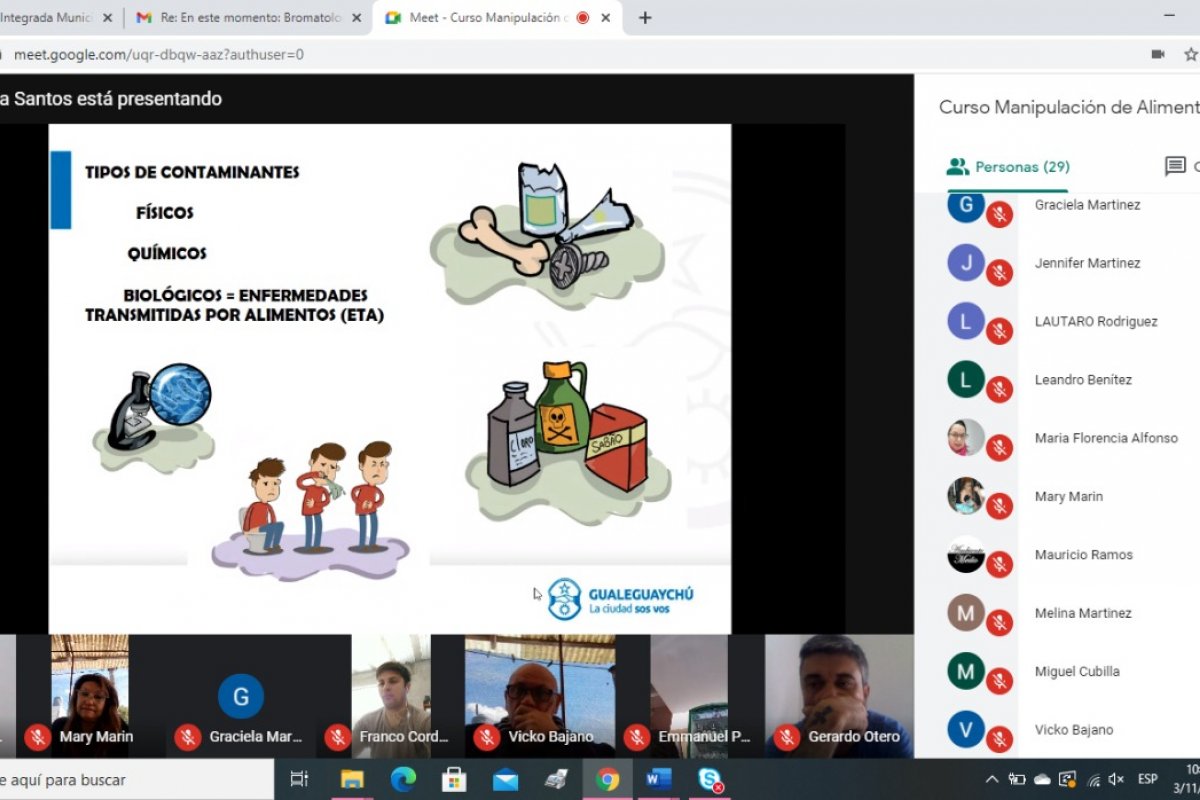Switch to the Personas (29) tab

click(x=1008, y=167)
